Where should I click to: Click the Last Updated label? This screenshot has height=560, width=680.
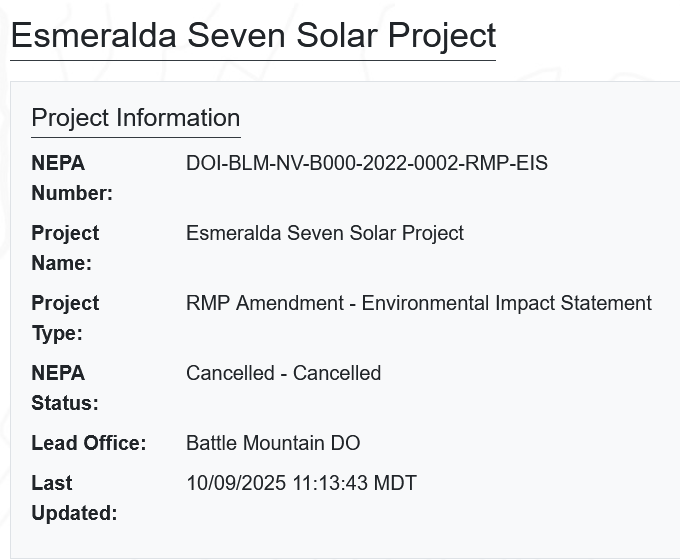tap(73, 498)
